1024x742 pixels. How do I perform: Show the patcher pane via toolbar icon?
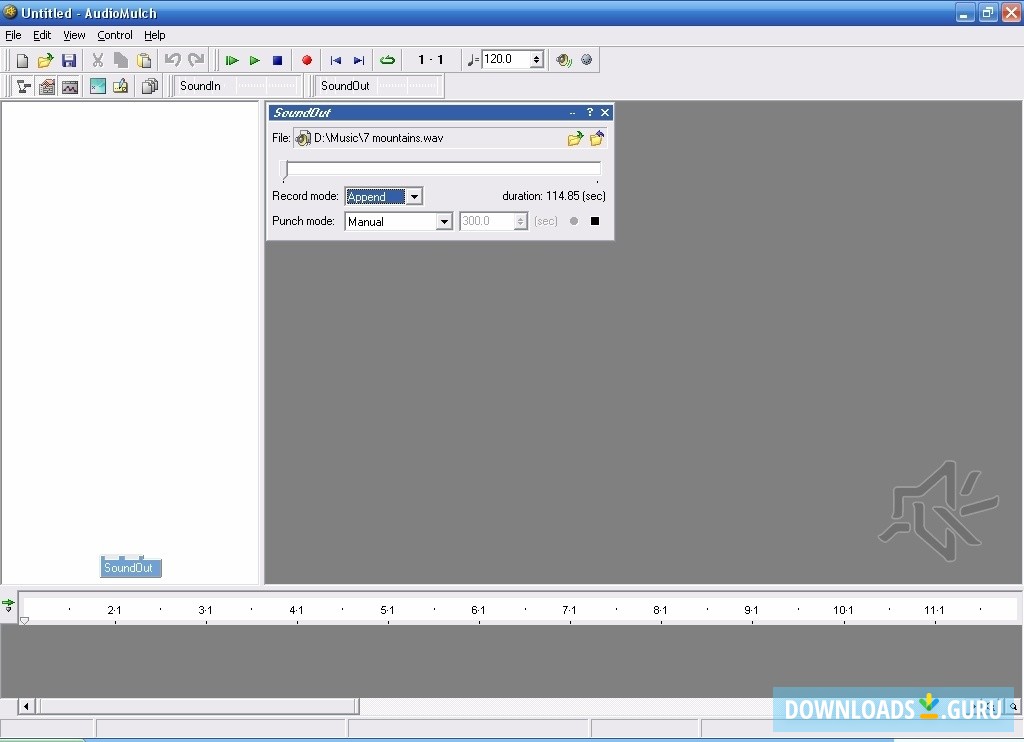coord(24,86)
